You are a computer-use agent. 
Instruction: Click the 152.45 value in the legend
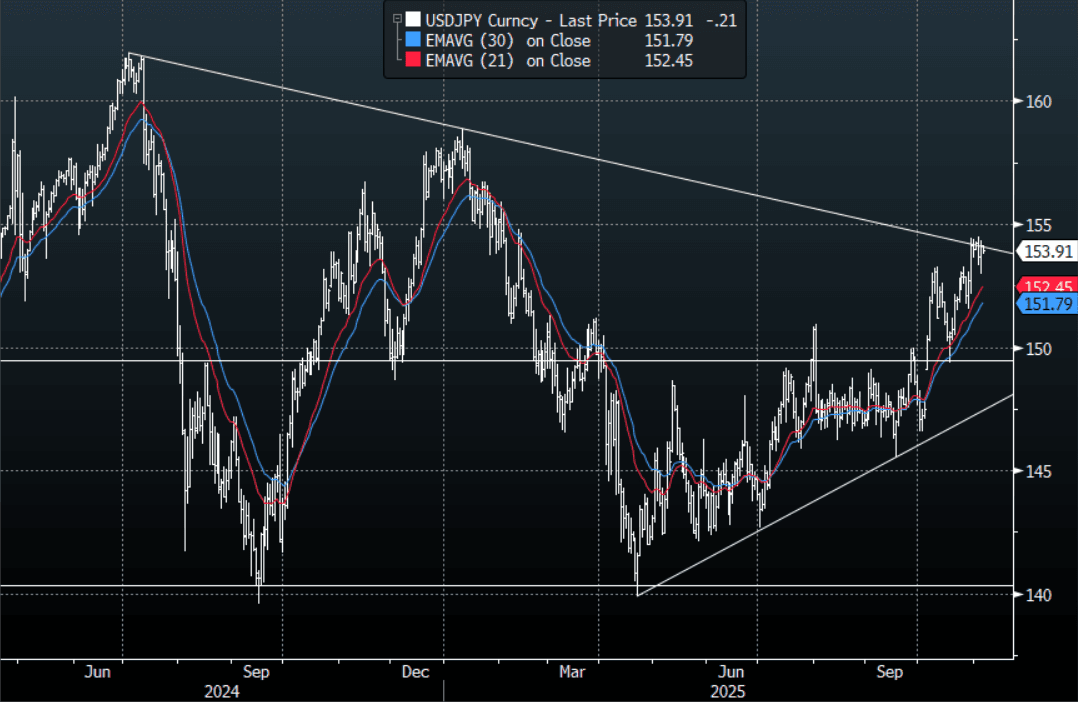pos(668,61)
